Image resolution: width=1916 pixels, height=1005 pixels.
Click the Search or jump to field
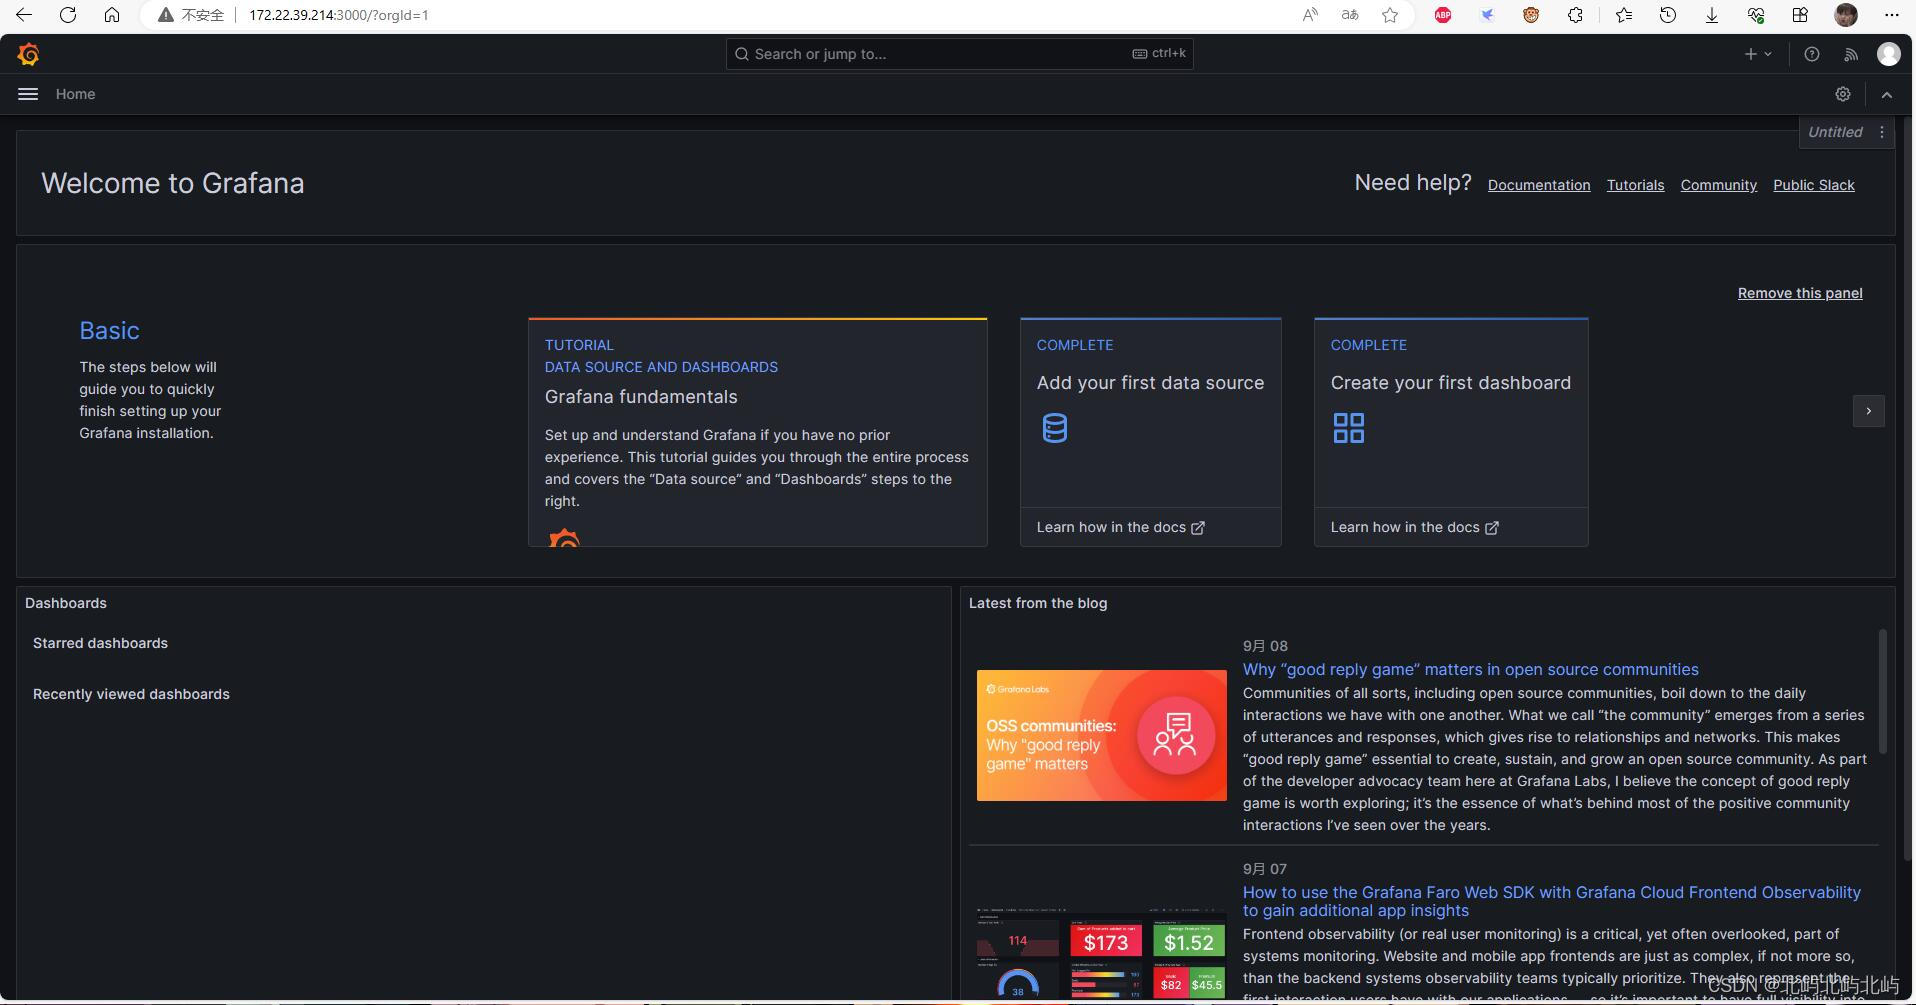click(959, 54)
